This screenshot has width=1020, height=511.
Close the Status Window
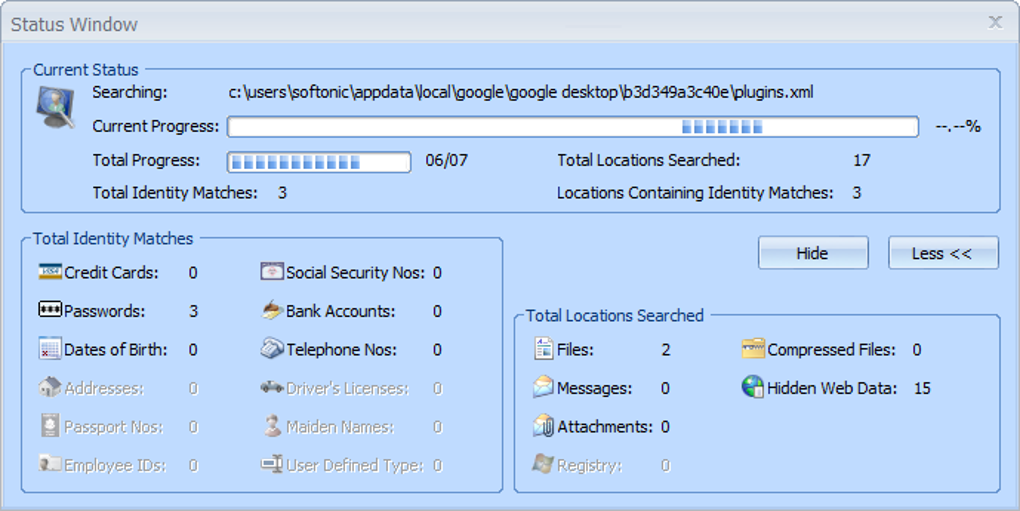coord(995,22)
